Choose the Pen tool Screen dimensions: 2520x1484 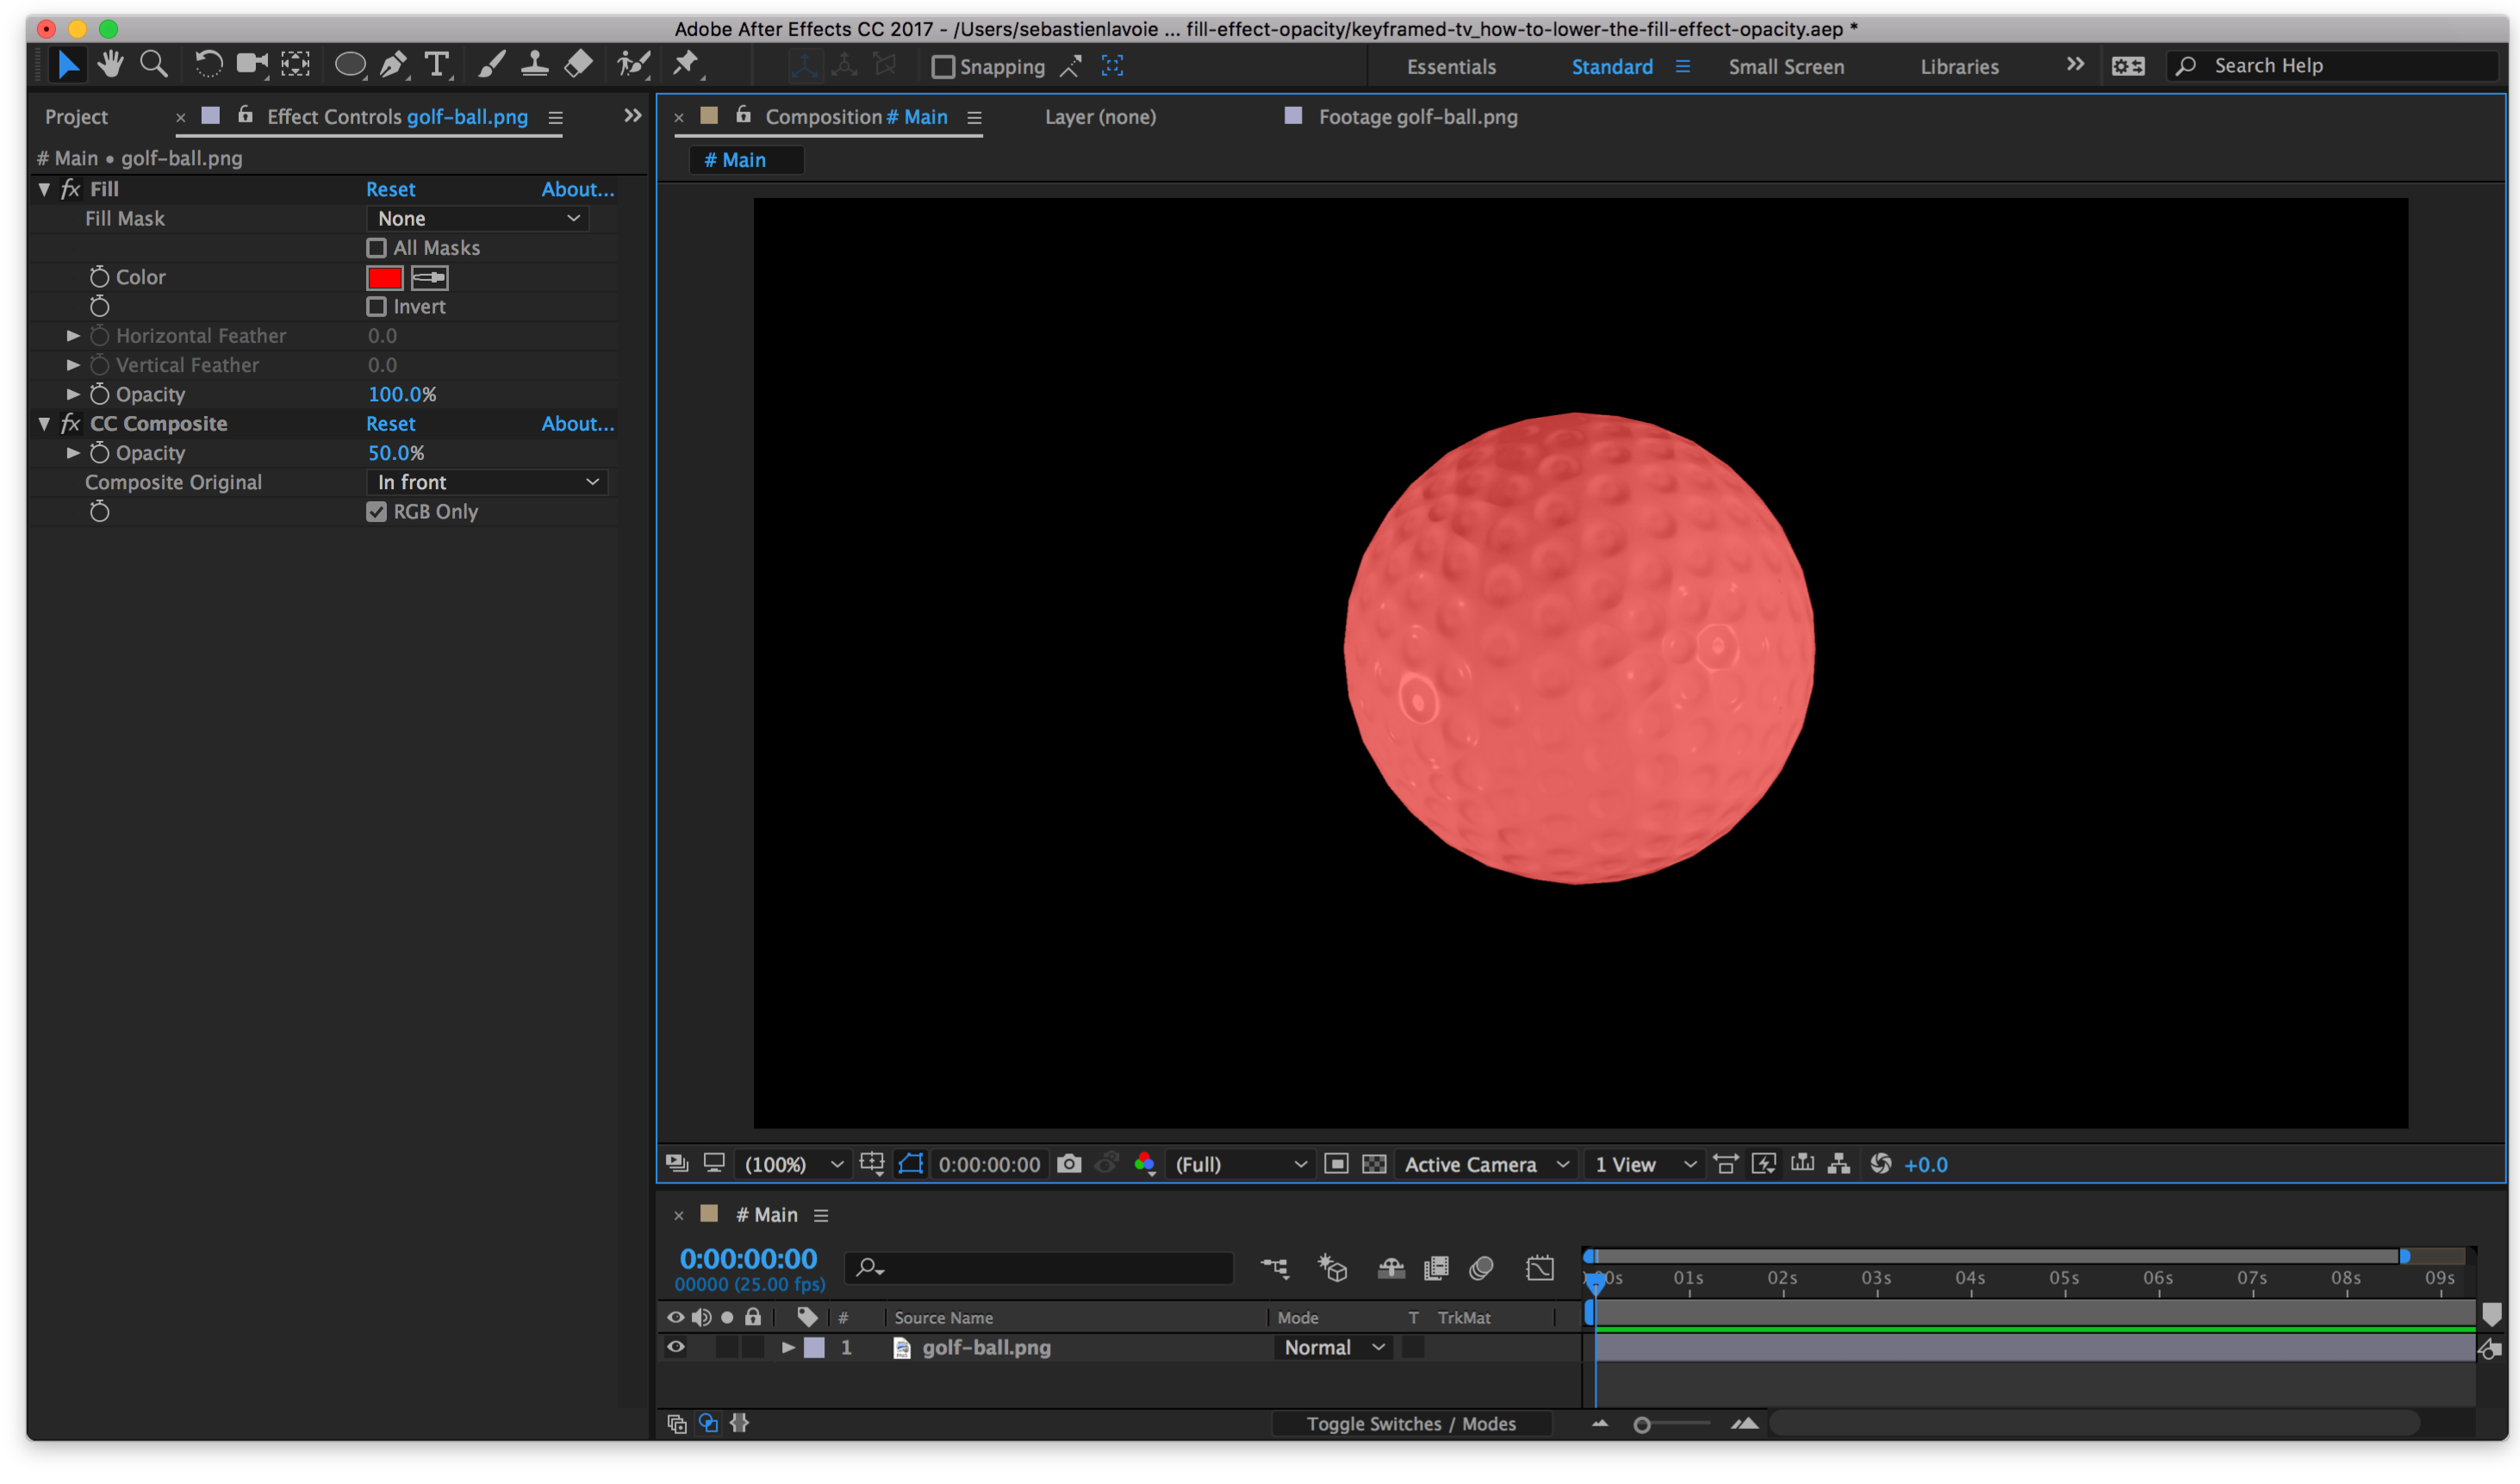click(392, 64)
